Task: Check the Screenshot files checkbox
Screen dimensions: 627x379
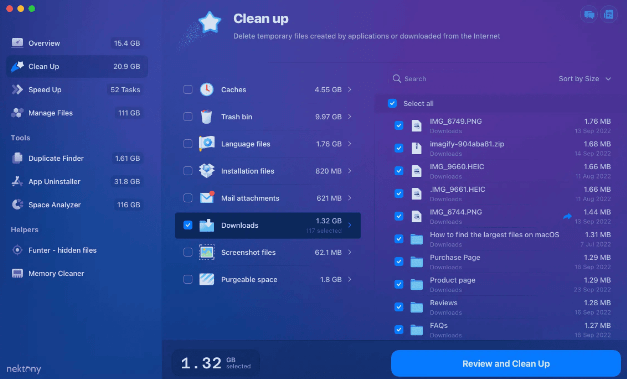Action: (188, 252)
